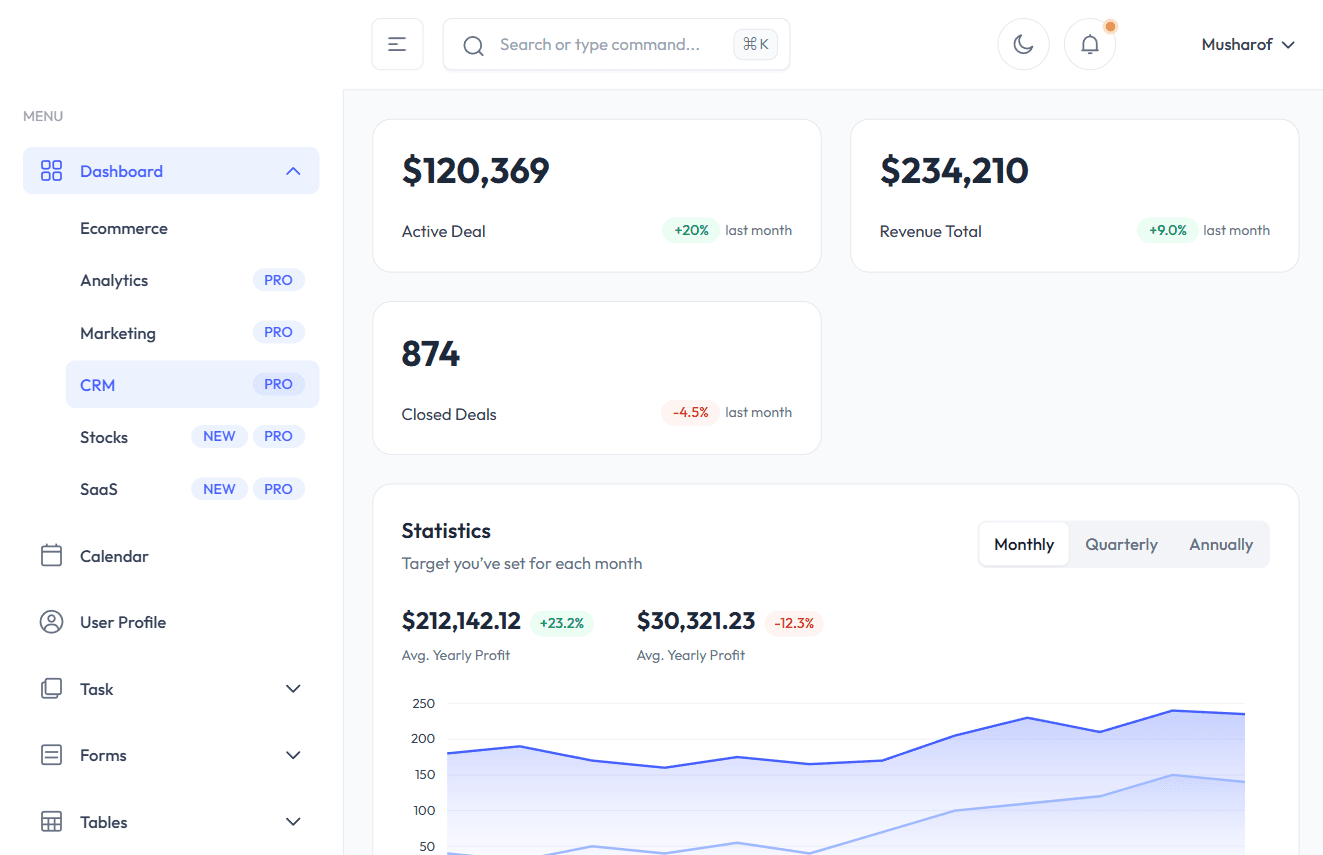Click the User Profile icon
Screen dimensions: 1323x855
pyautogui.click(x=51, y=621)
